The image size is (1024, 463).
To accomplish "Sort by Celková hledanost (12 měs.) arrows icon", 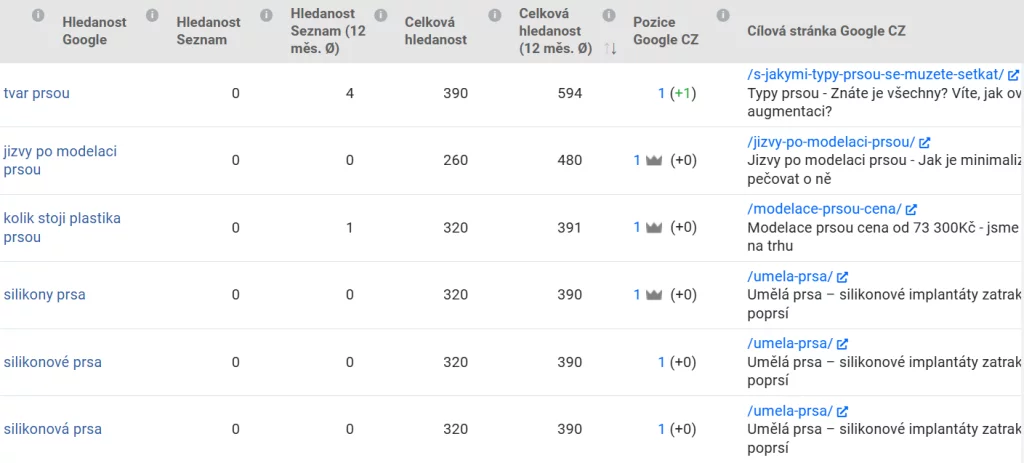I will click(610, 49).
